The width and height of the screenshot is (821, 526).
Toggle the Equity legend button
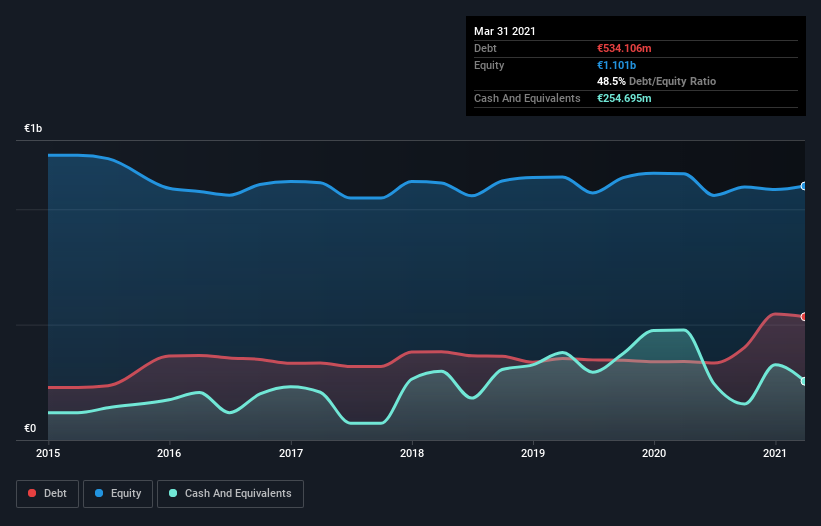118,494
